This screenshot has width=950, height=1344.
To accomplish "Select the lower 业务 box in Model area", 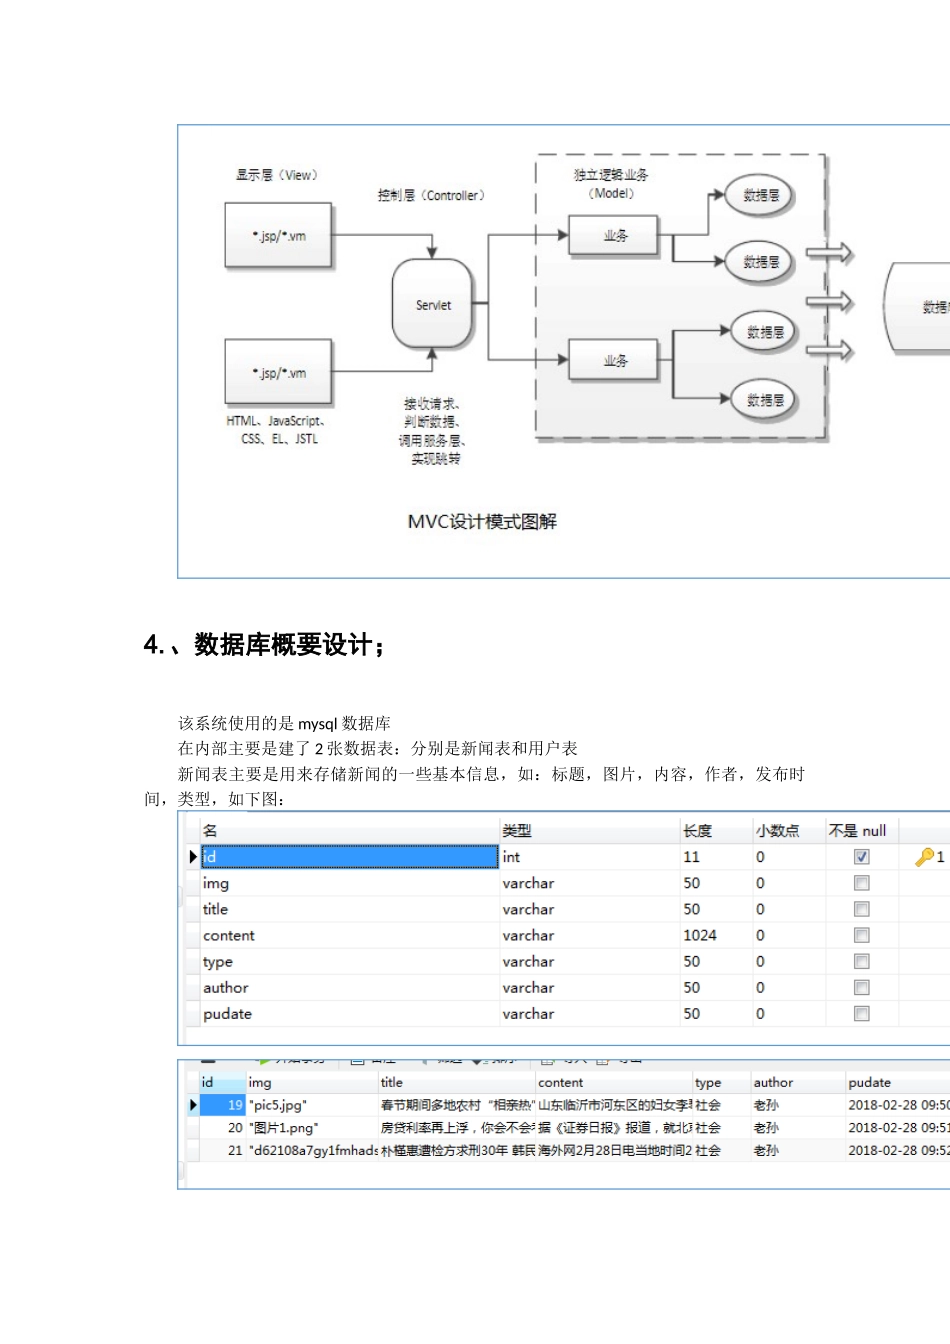I will [614, 360].
